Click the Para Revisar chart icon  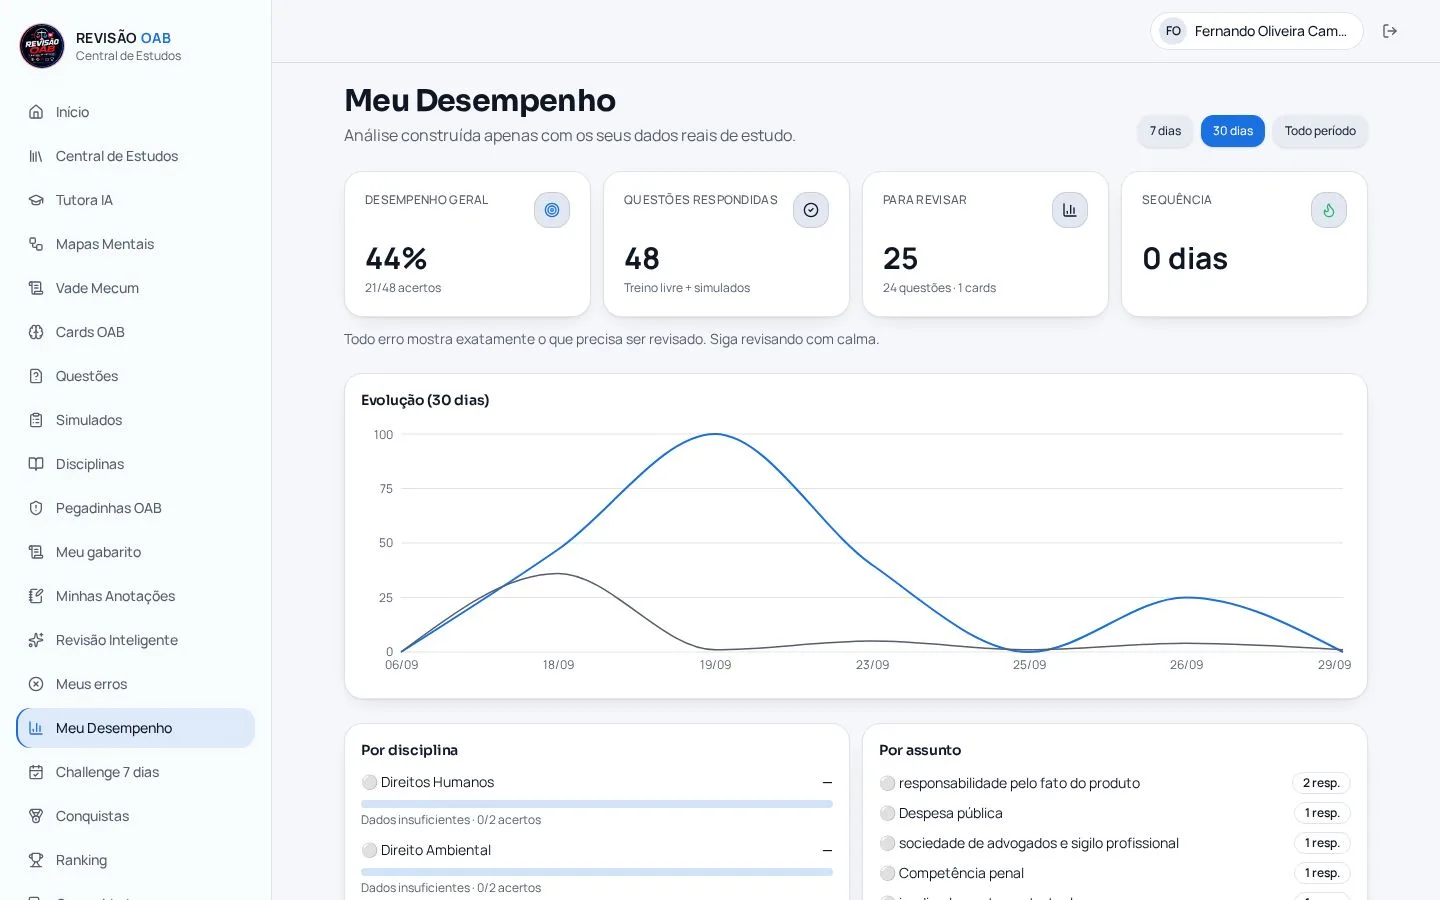click(1070, 210)
